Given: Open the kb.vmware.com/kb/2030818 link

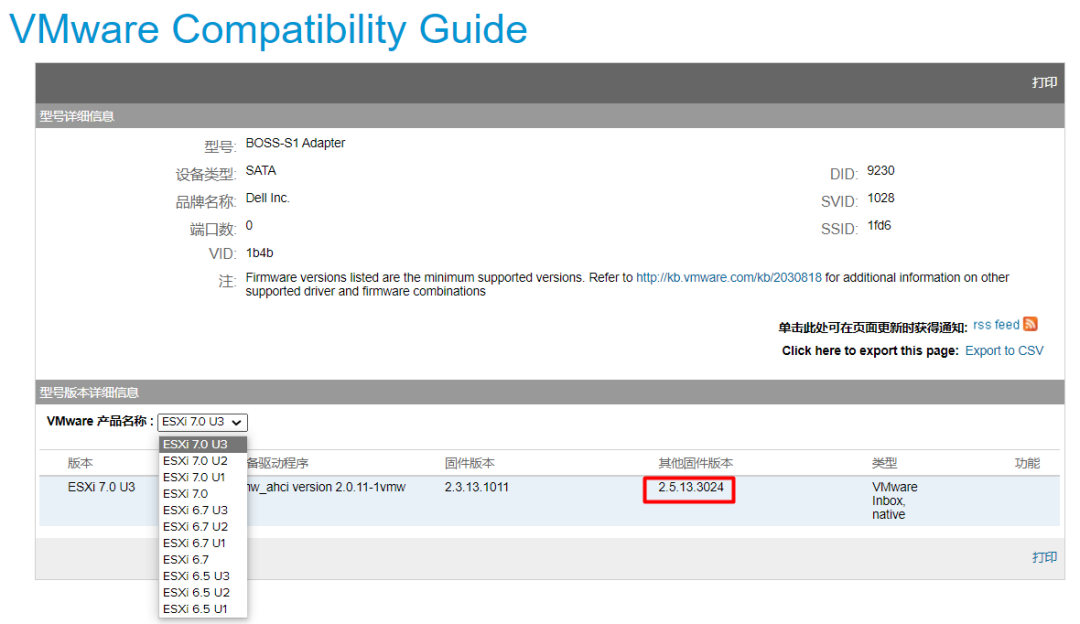Looking at the screenshot, I should click(x=729, y=278).
